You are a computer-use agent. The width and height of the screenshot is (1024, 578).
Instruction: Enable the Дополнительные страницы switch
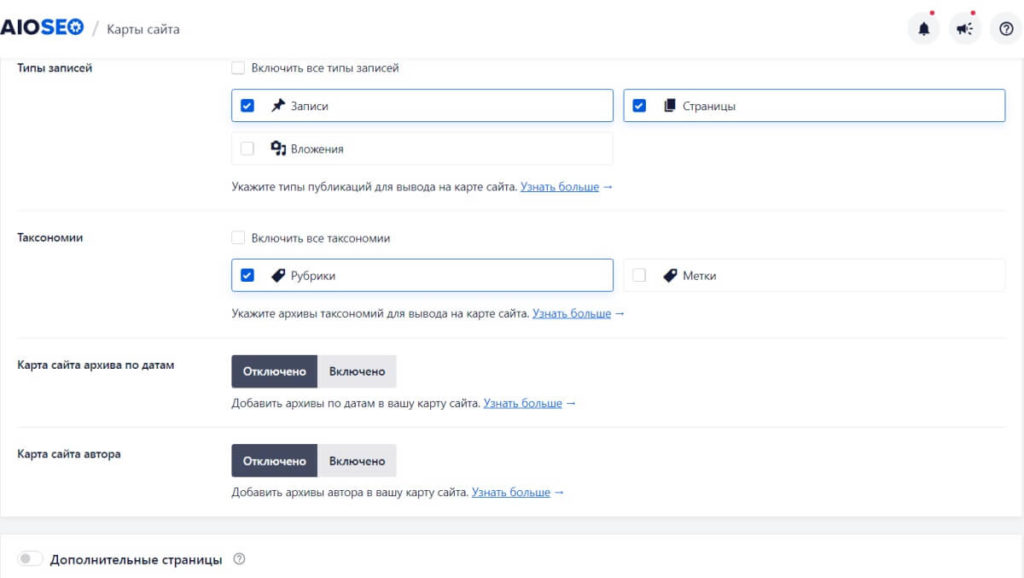[x=29, y=558]
